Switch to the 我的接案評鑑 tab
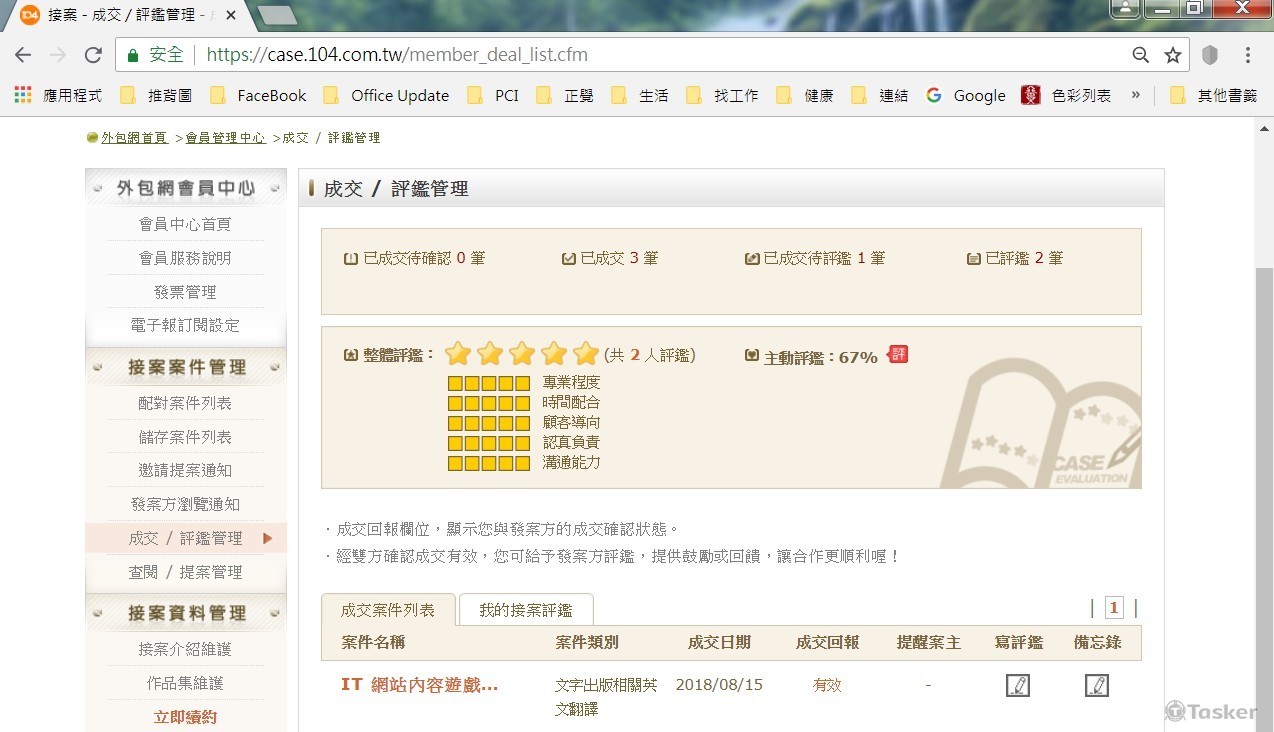This screenshot has width=1274, height=732. pyautogui.click(x=525, y=610)
